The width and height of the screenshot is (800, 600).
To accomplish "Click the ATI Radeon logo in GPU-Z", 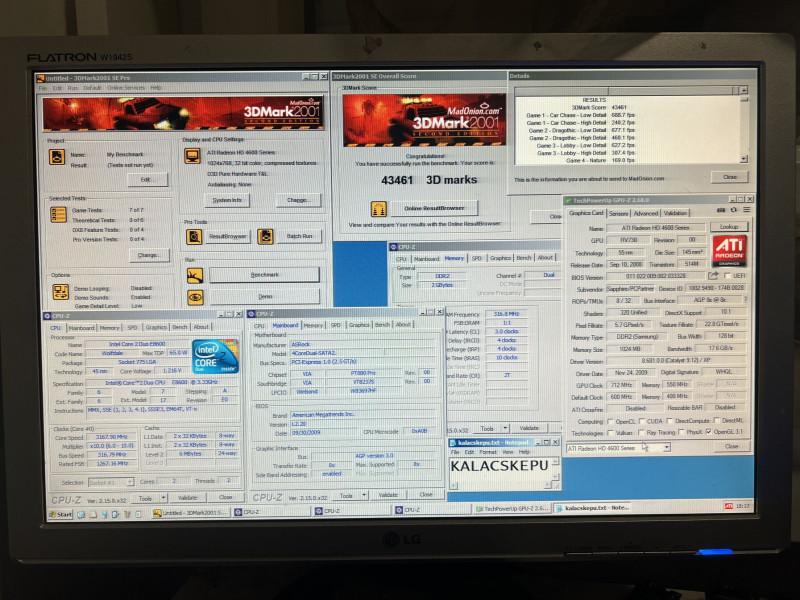I will 729,251.
